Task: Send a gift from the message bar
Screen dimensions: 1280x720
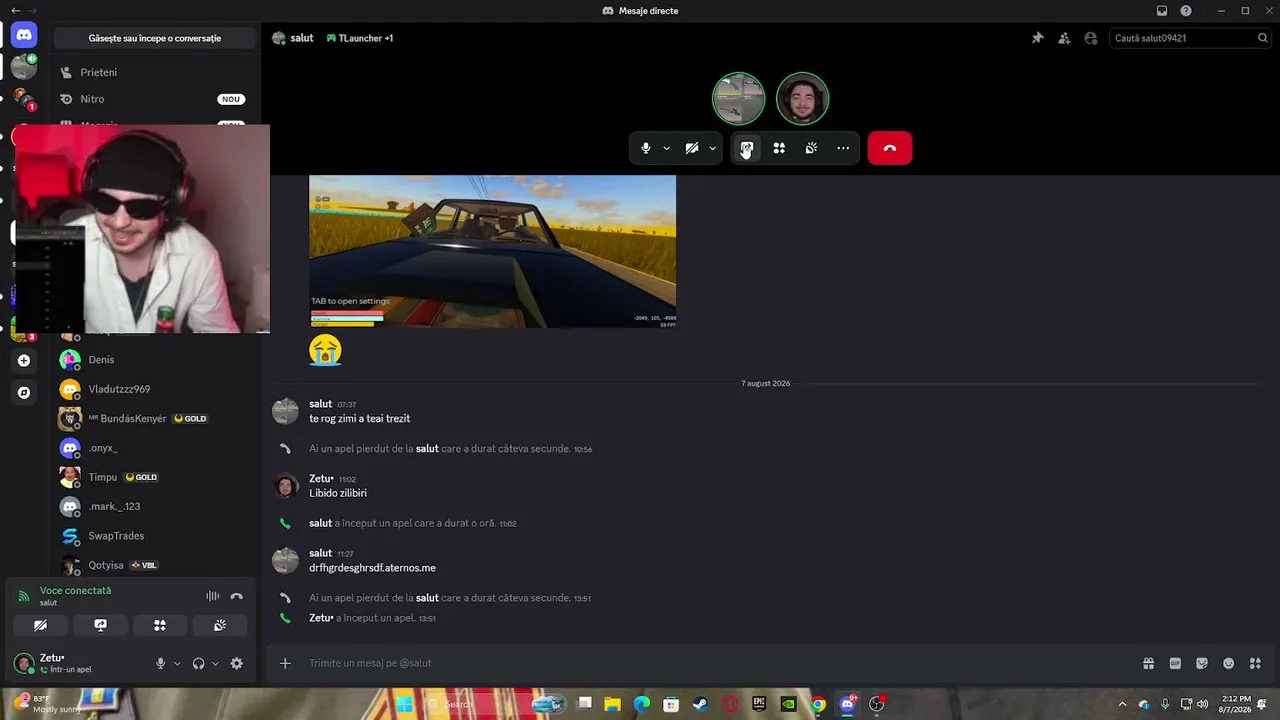Action: [1149, 663]
